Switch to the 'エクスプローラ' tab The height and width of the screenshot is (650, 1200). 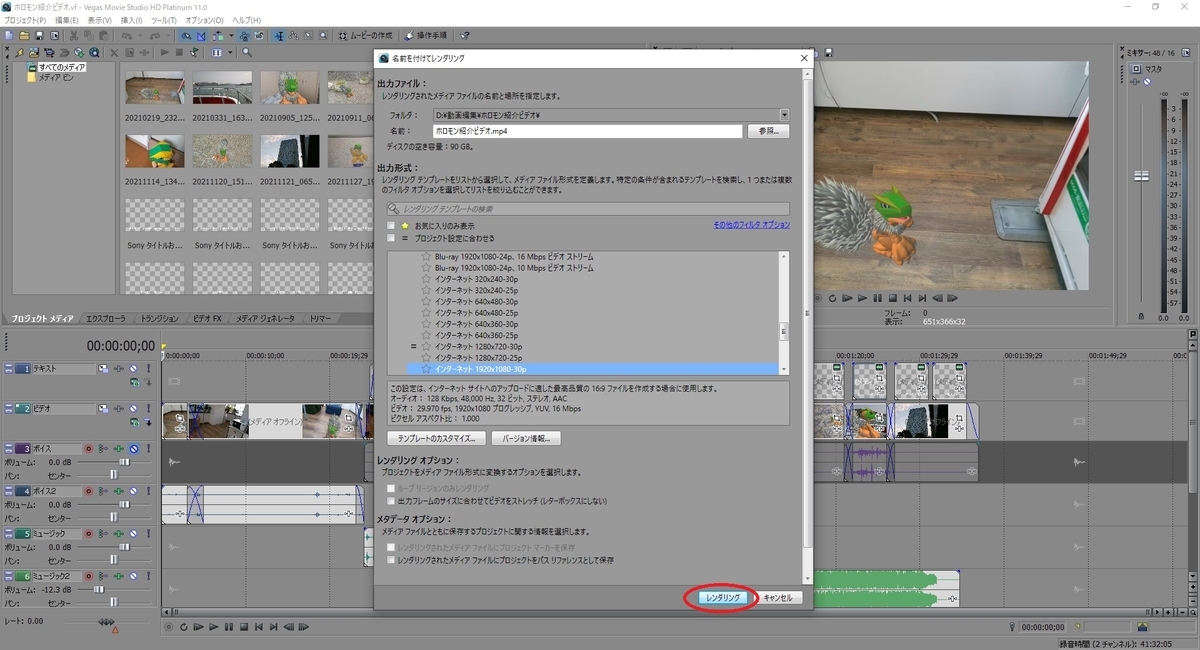(108, 318)
